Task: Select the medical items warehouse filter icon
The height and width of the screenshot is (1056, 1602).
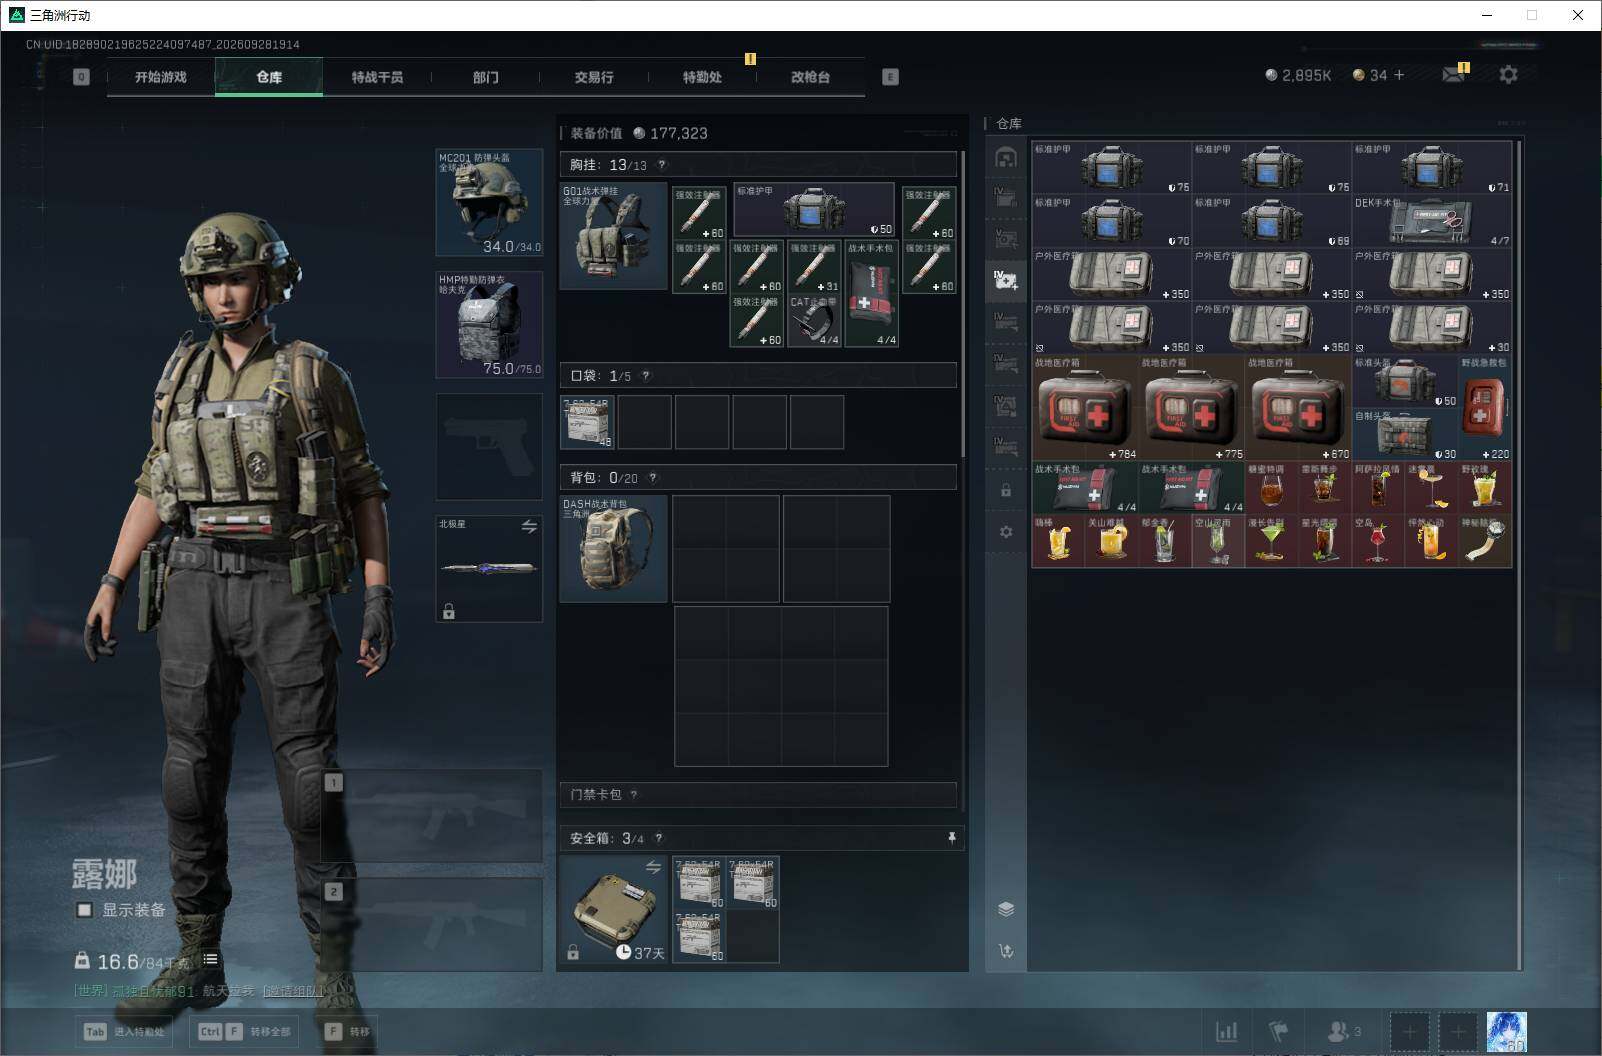Action: click(x=1006, y=279)
